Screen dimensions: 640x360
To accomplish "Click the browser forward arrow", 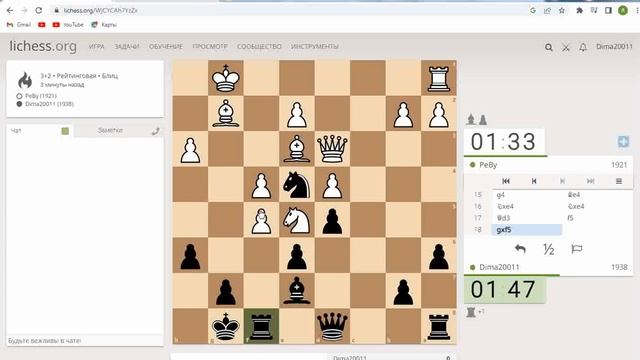I will point(24,10).
